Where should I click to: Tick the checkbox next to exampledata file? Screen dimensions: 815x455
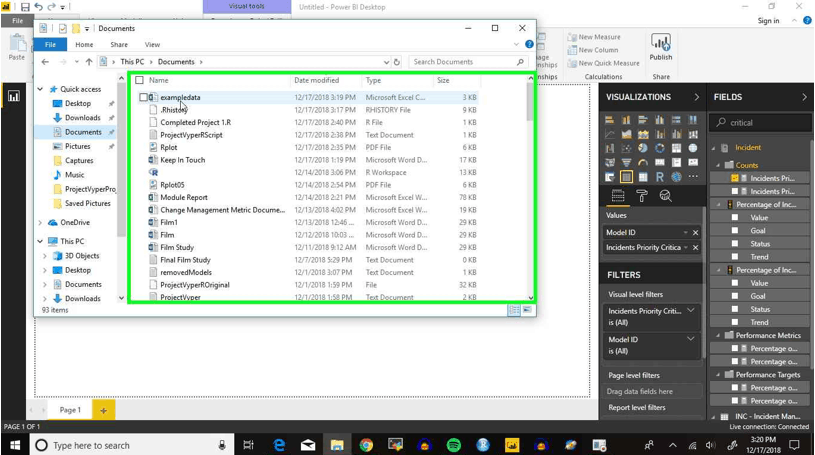coord(143,97)
